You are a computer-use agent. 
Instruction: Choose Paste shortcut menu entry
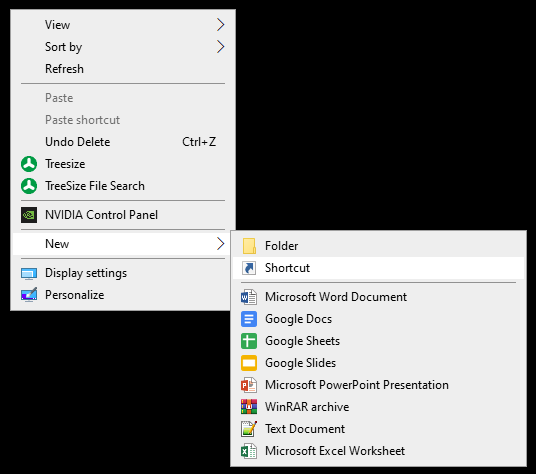coord(123,120)
